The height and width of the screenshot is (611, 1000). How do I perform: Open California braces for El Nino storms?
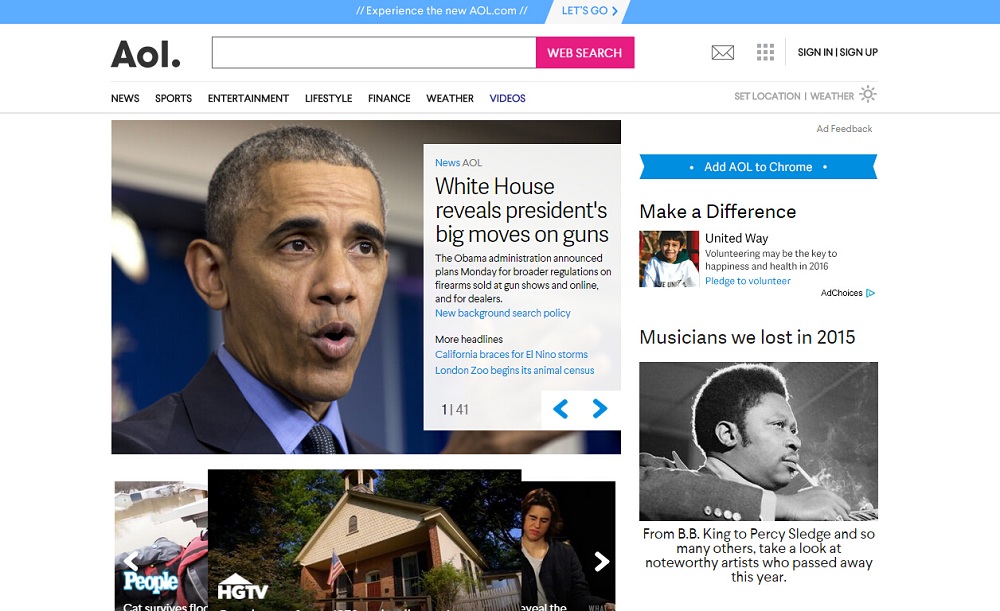coord(511,355)
